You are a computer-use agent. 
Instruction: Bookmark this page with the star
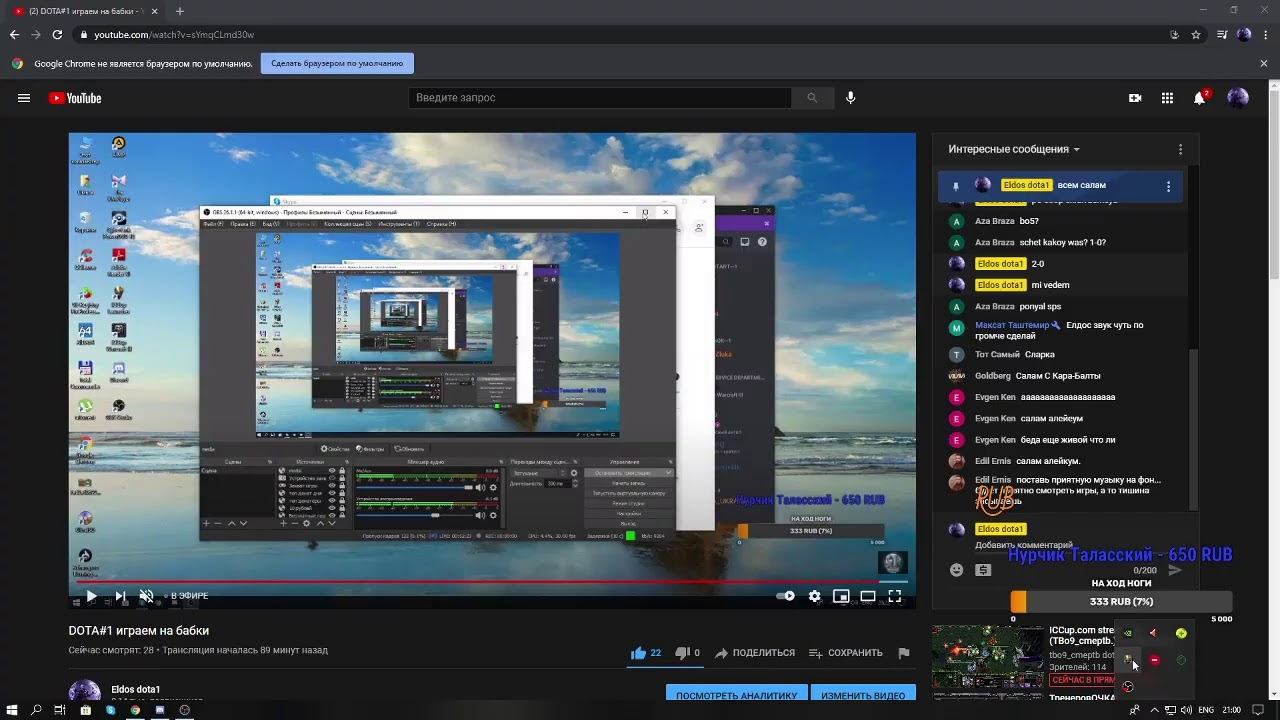click(x=1196, y=35)
